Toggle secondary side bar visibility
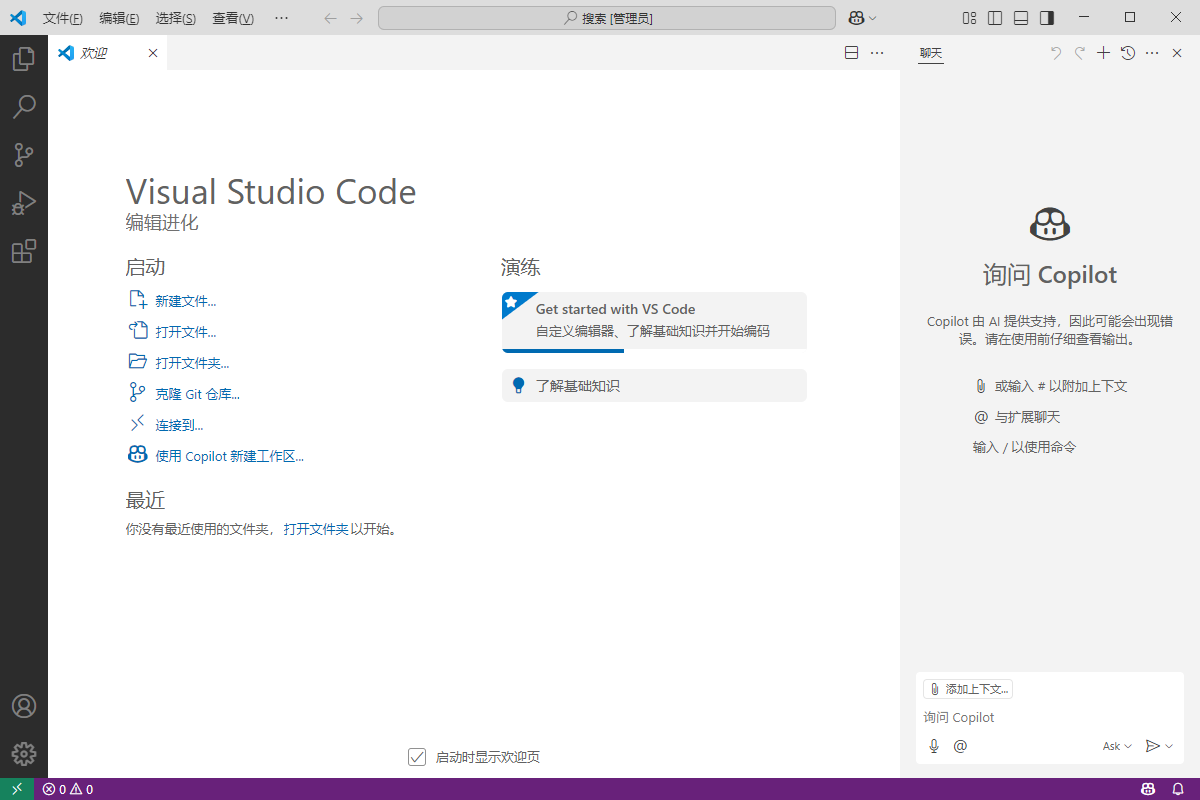The height and width of the screenshot is (800, 1200). pos(1047,18)
